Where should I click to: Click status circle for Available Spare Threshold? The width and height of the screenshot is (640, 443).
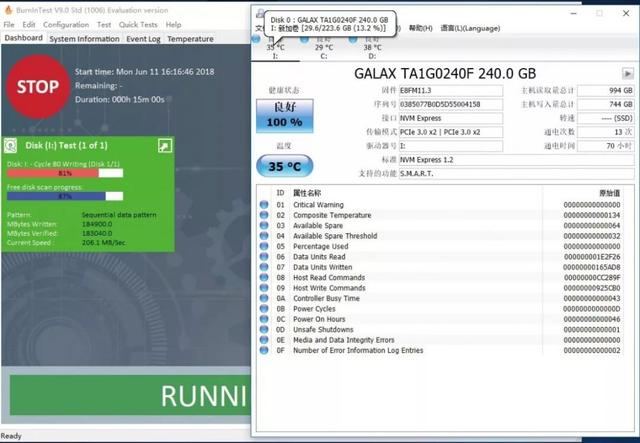click(x=264, y=236)
